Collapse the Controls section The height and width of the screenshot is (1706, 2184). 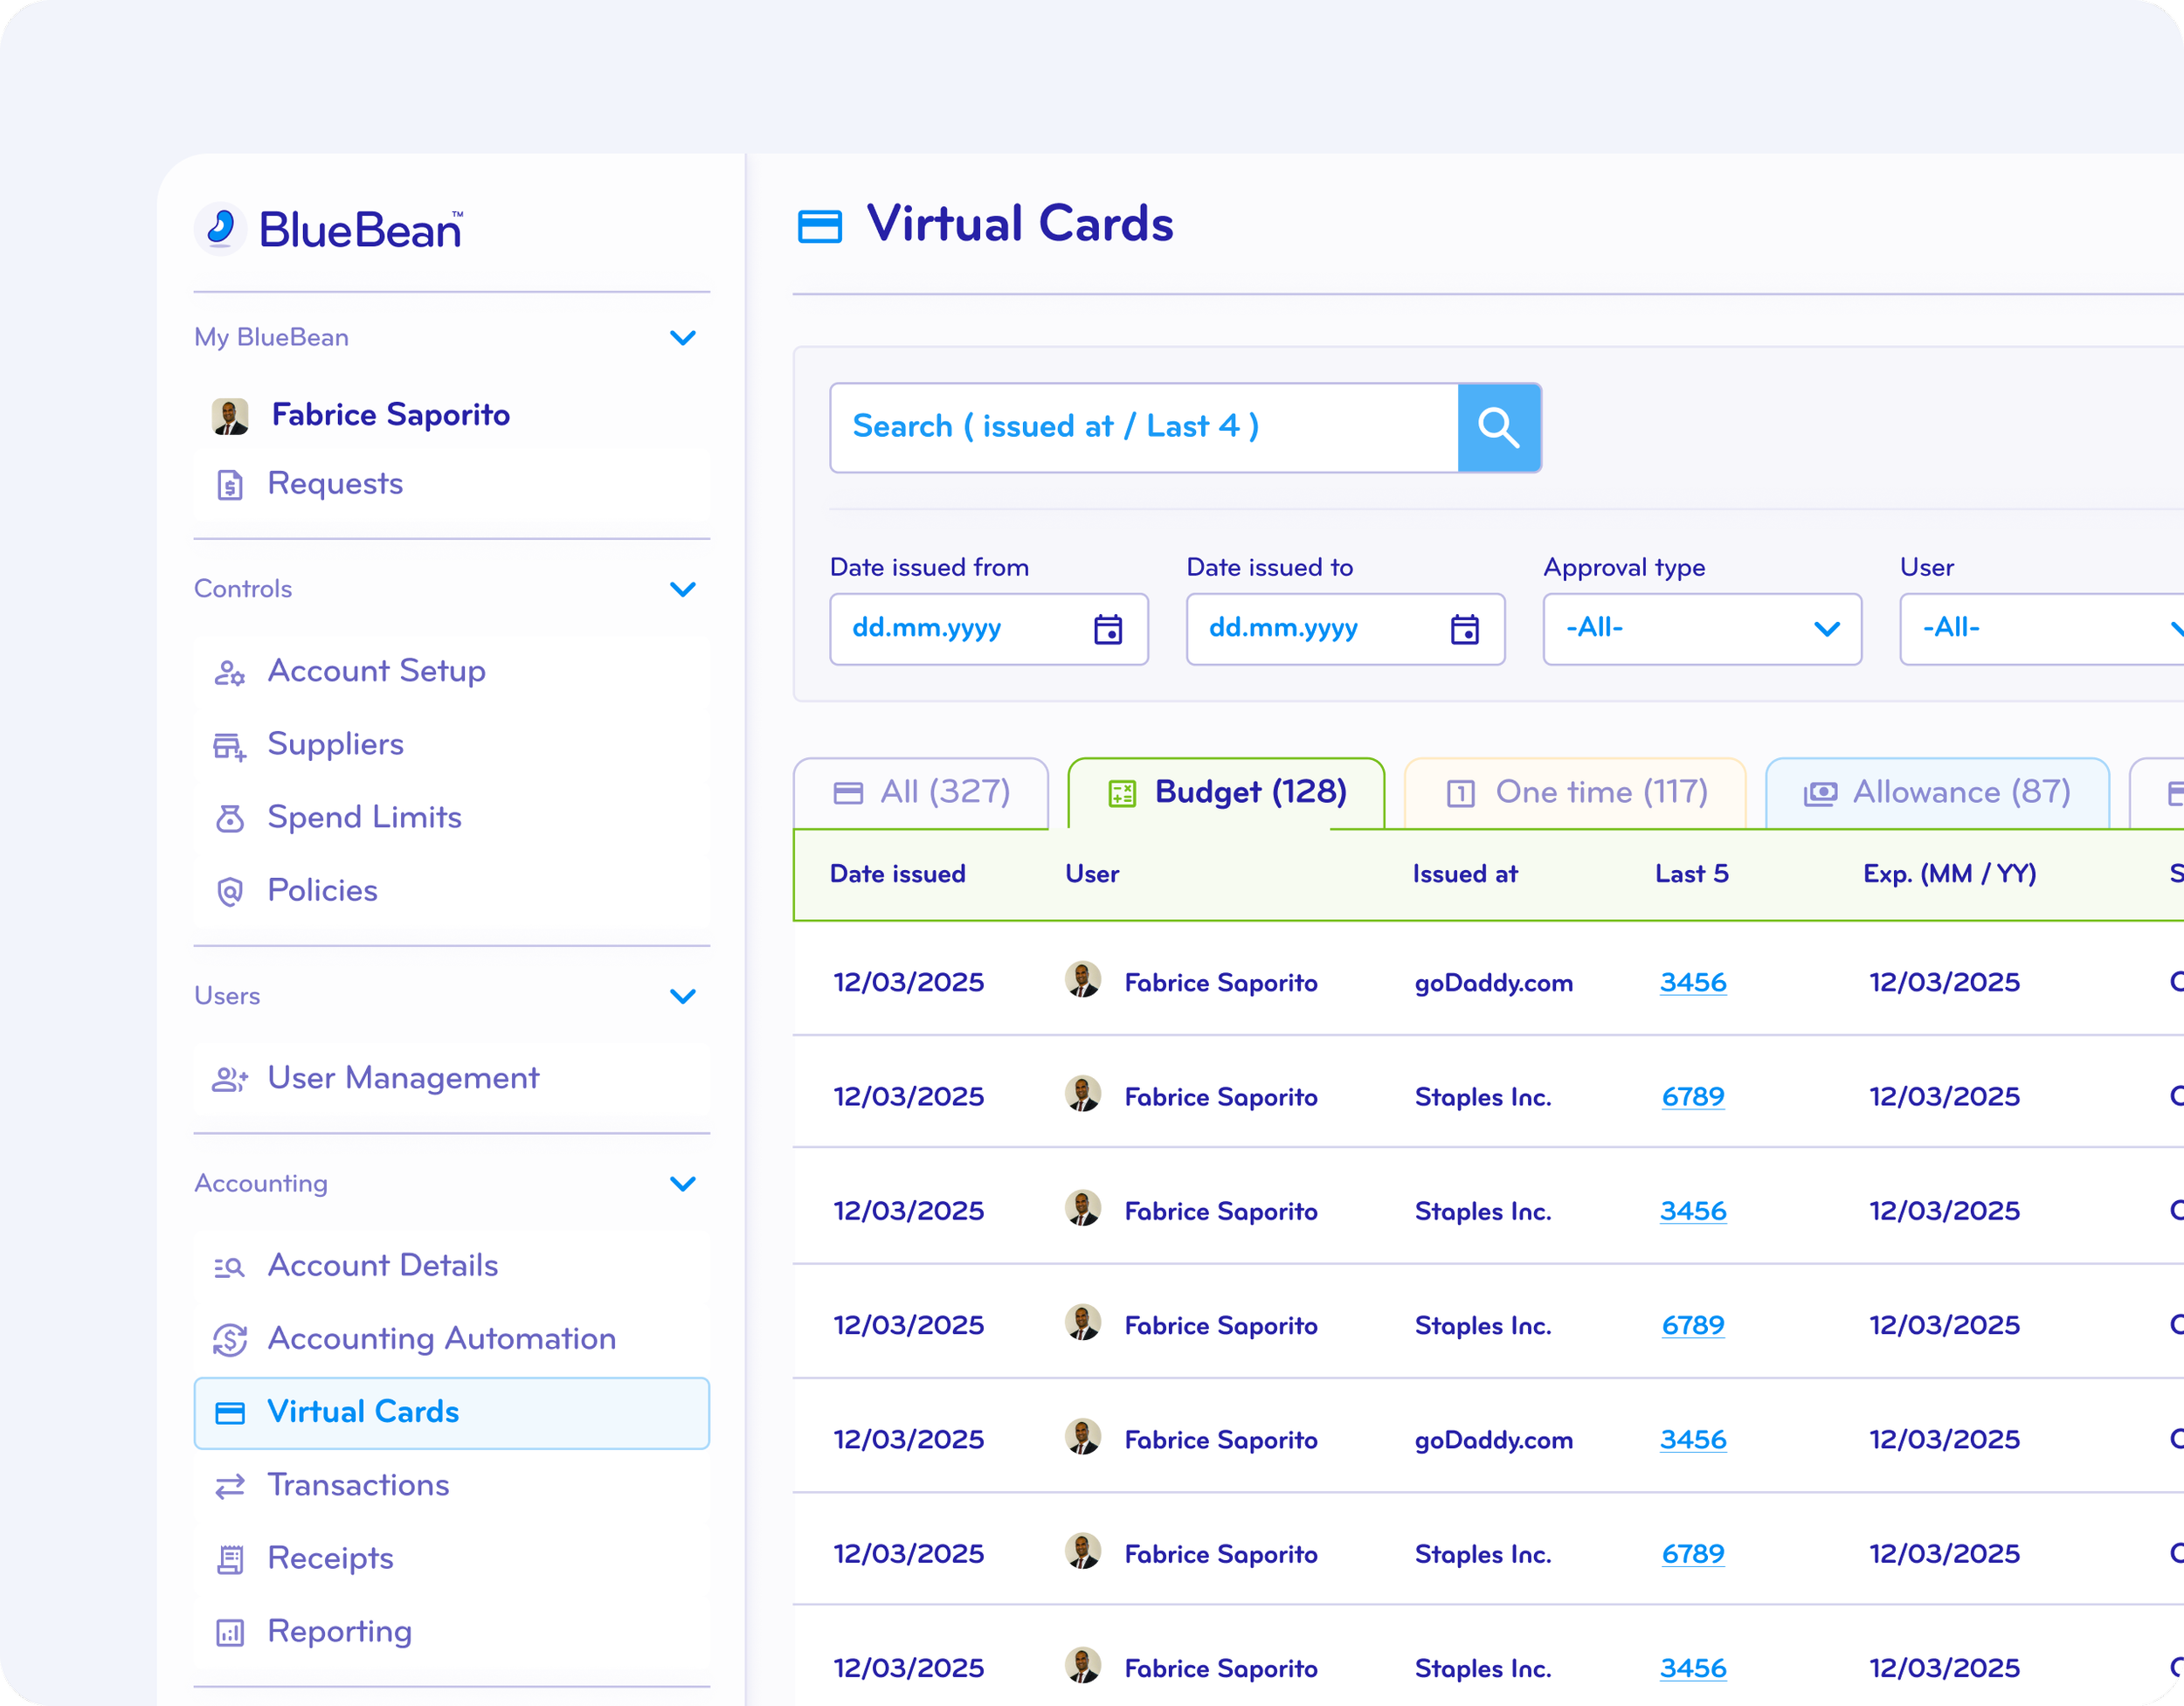(x=684, y=589)
